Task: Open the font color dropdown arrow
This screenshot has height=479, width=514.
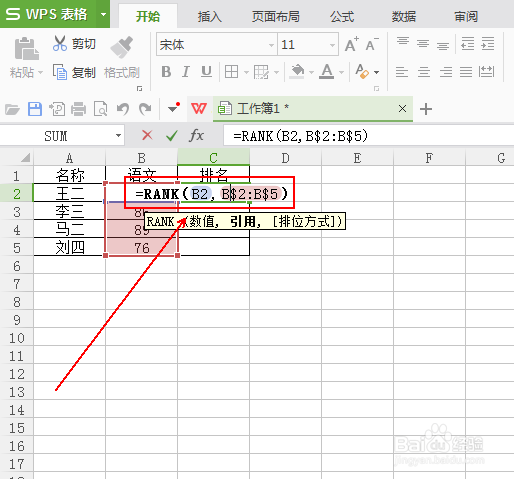Action: point(341,72)
